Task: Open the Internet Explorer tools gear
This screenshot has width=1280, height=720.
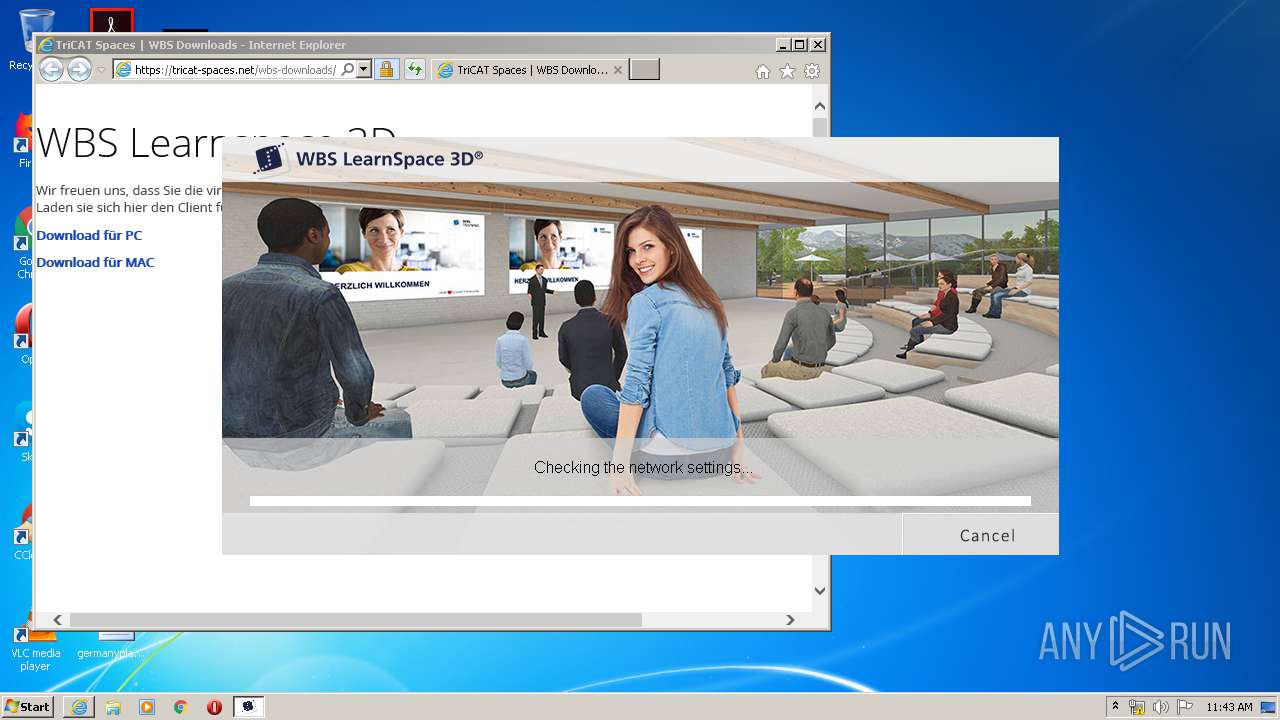Action: tap(812, 71)
